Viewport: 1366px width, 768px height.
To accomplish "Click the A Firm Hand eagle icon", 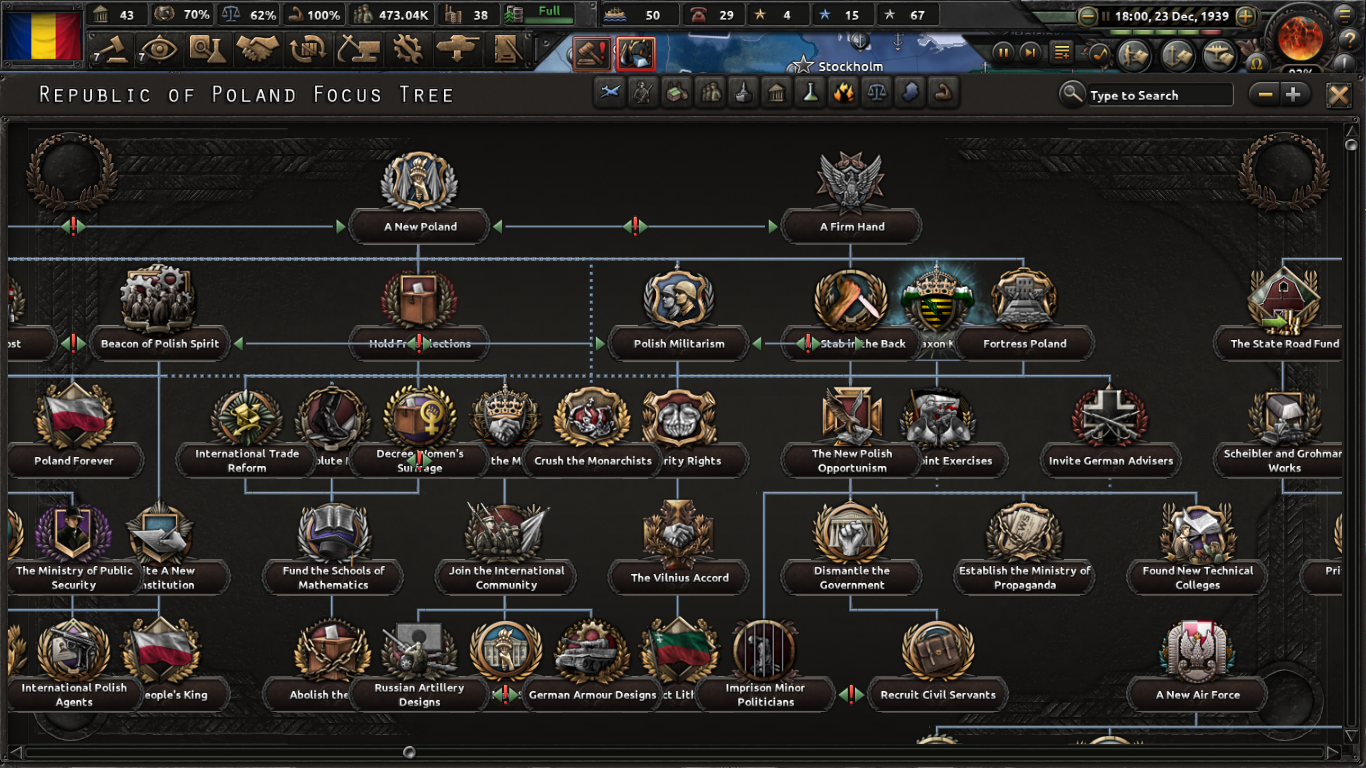I will (x=850, y=182).
